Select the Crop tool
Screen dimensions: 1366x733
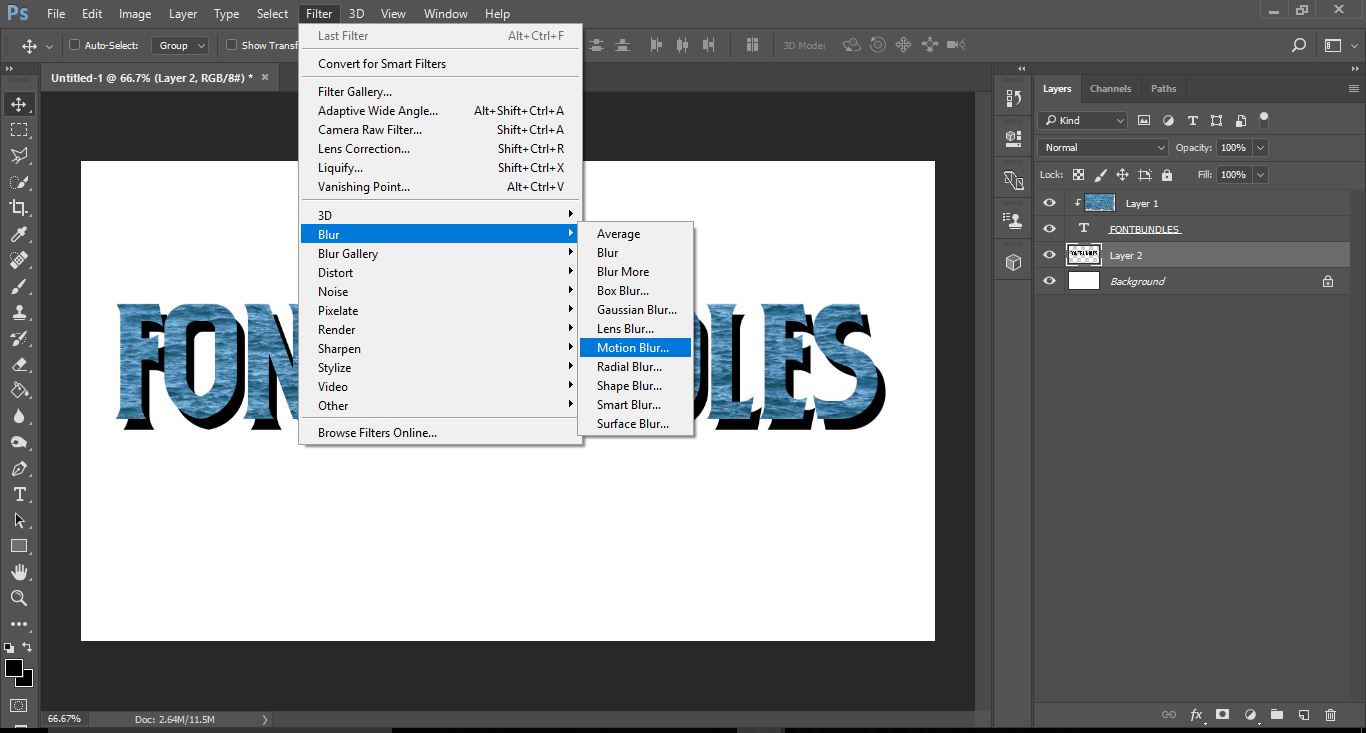[x=19, y=208]
